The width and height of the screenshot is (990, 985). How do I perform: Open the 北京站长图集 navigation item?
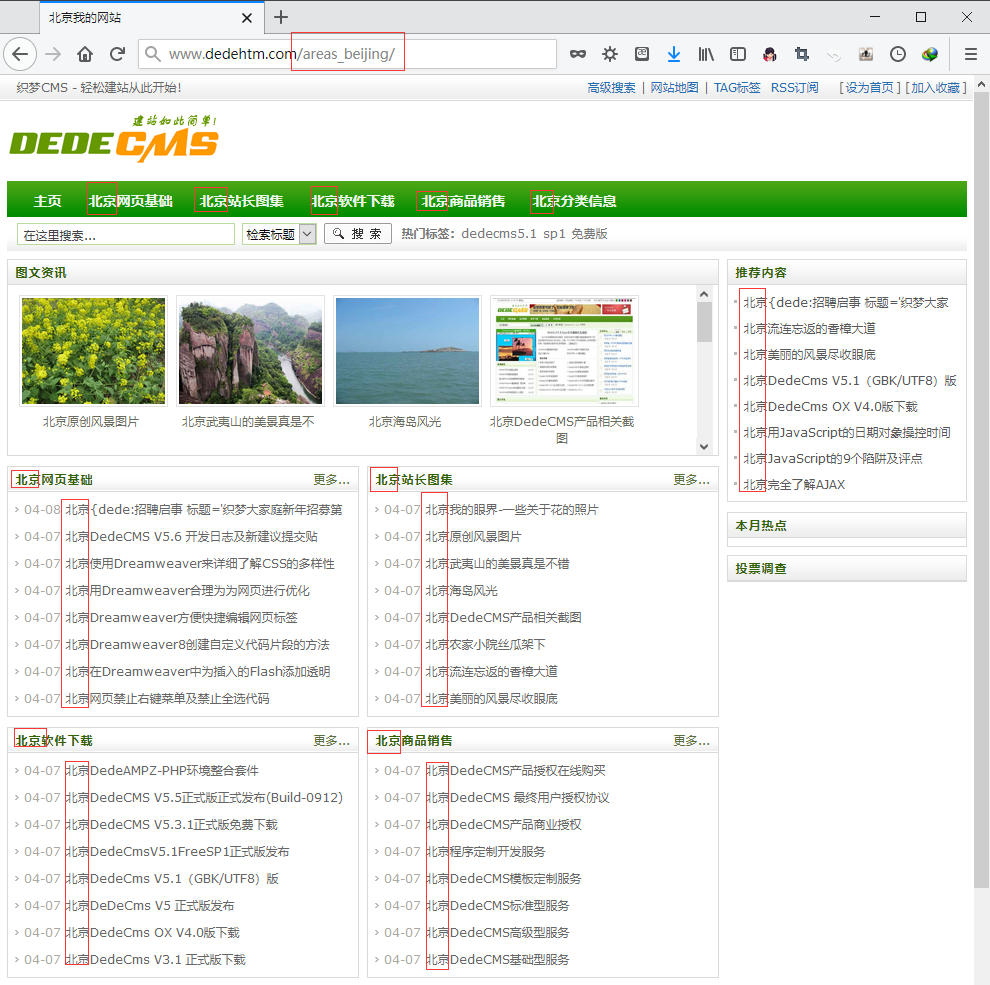(241, 201)
